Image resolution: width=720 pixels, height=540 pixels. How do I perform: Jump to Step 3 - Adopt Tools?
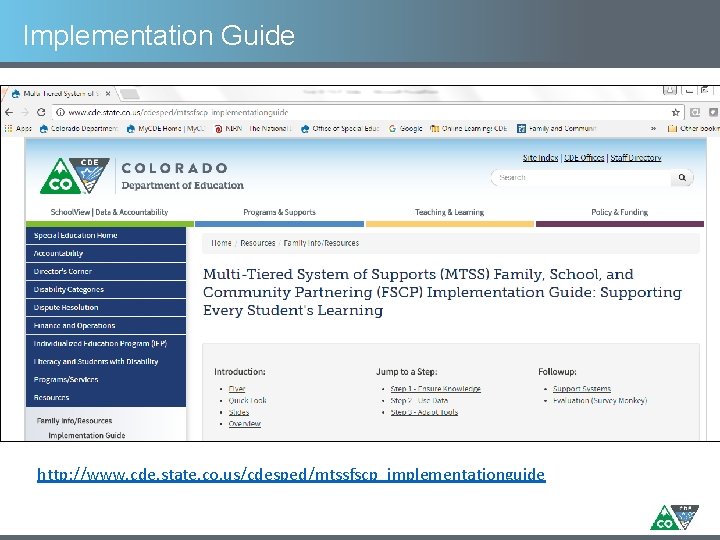[x=424, y=412]
